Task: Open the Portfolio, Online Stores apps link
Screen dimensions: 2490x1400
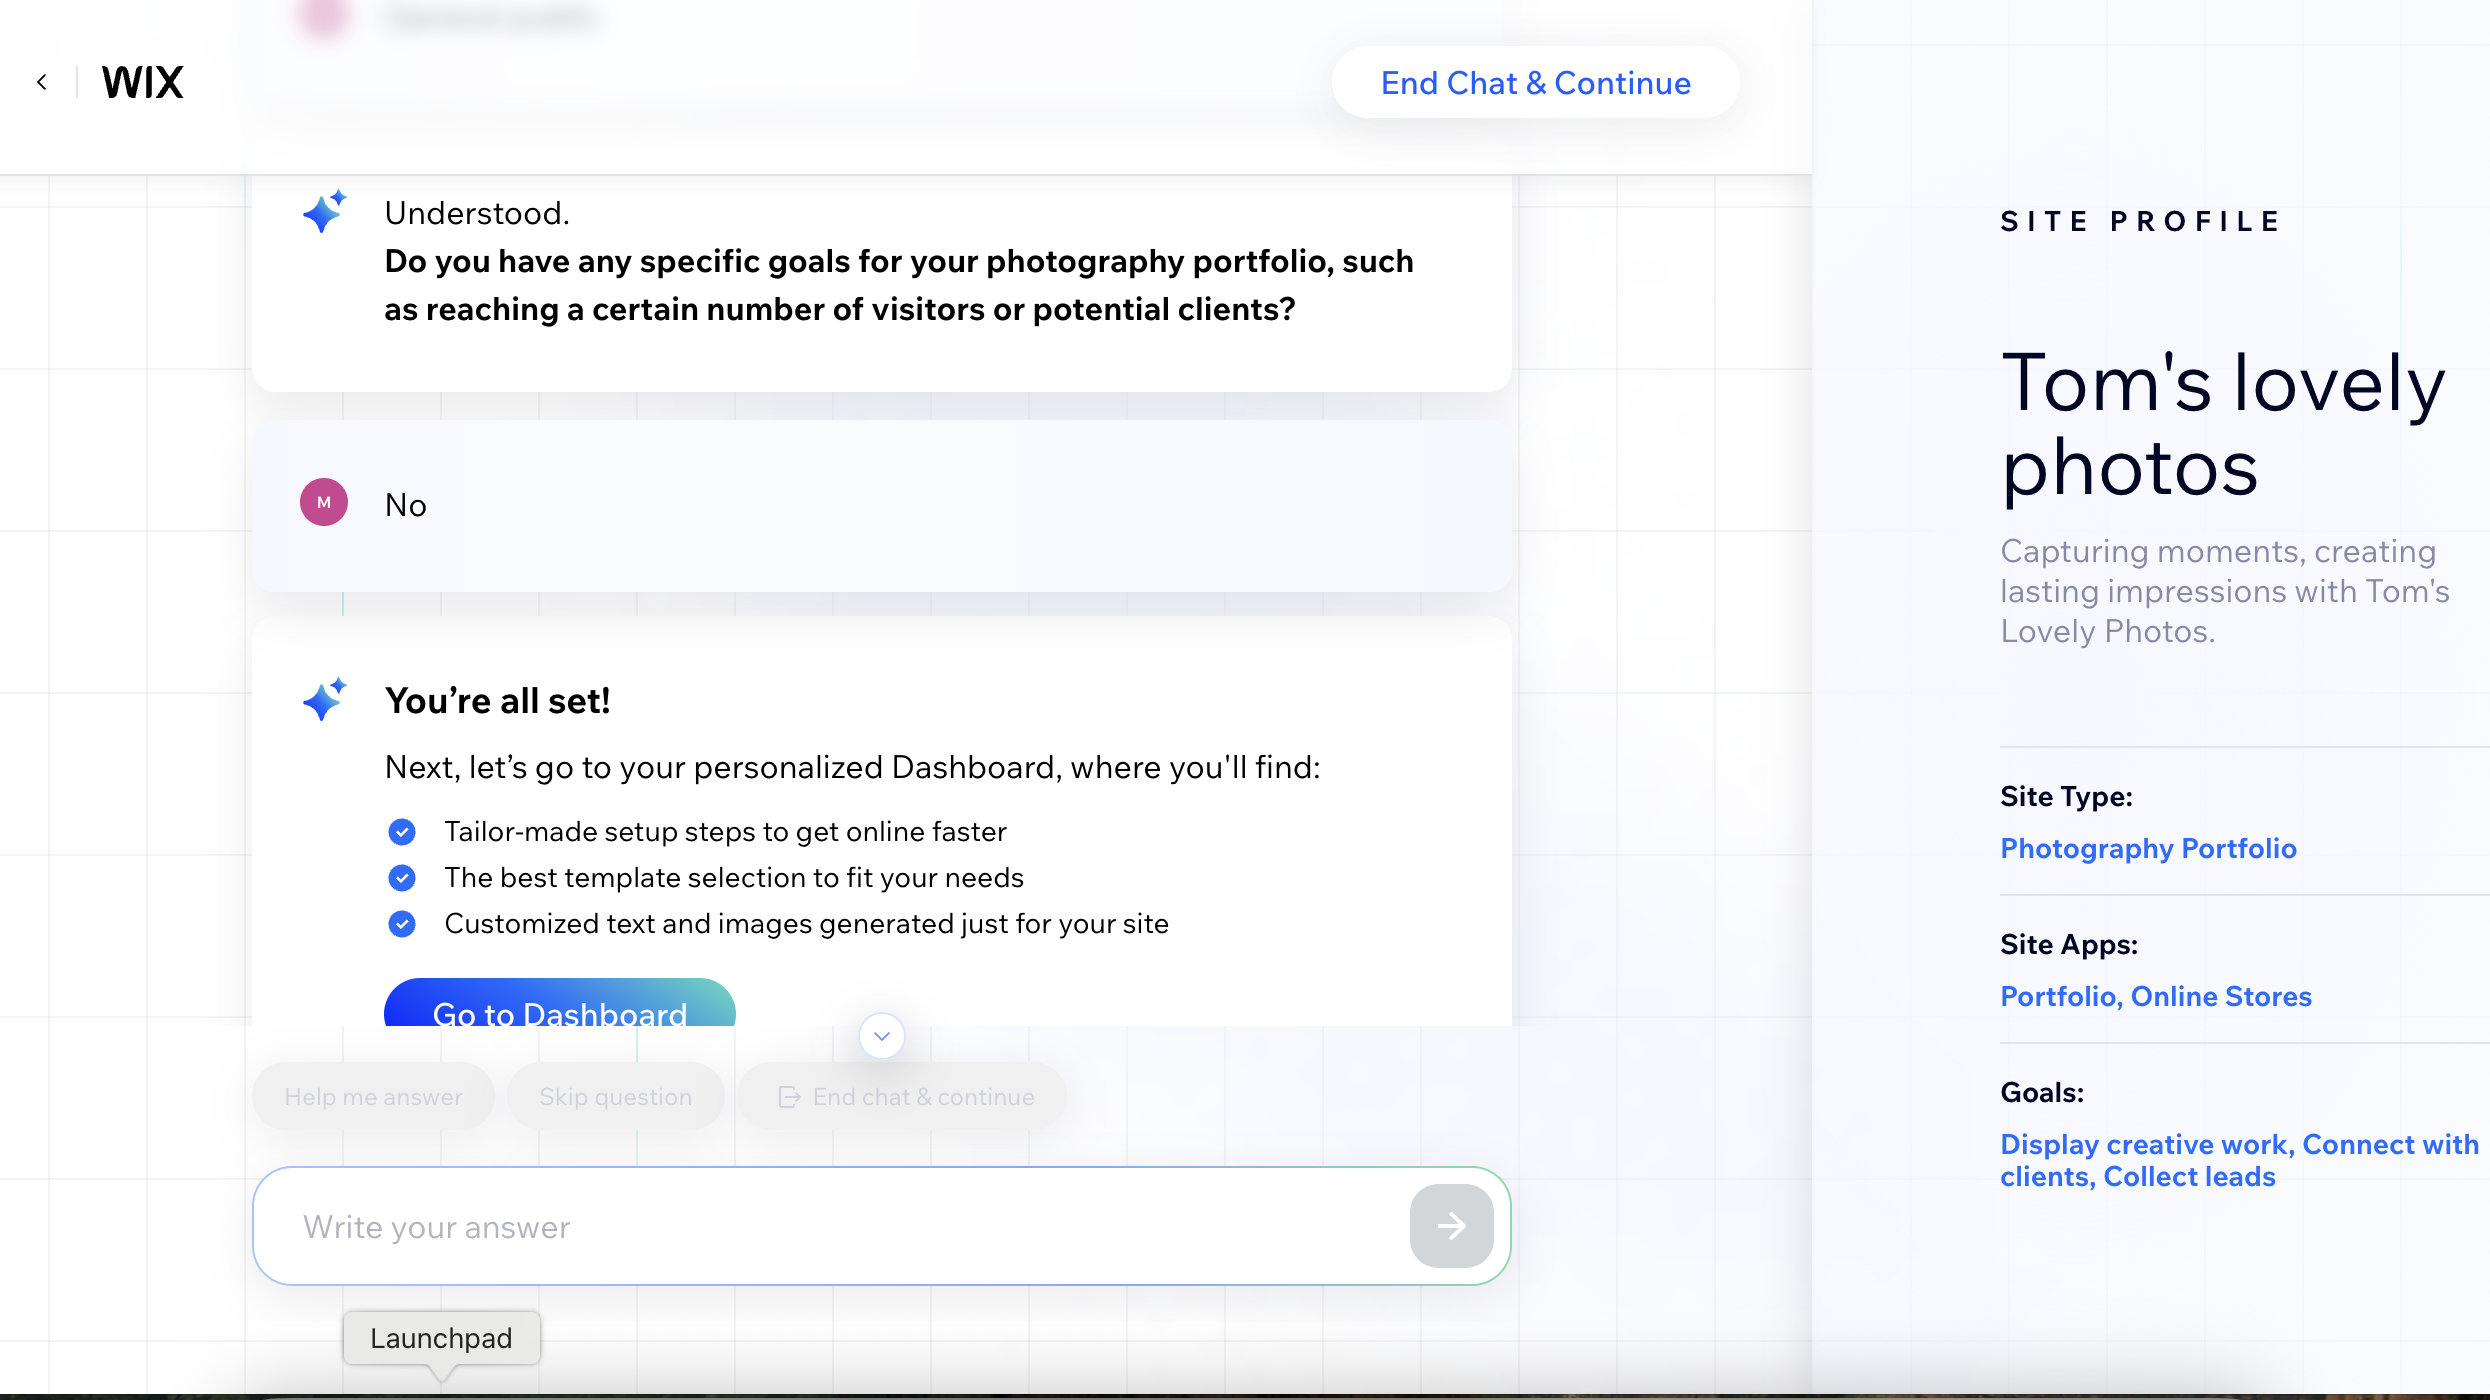Action: (x=2155, y=996)
